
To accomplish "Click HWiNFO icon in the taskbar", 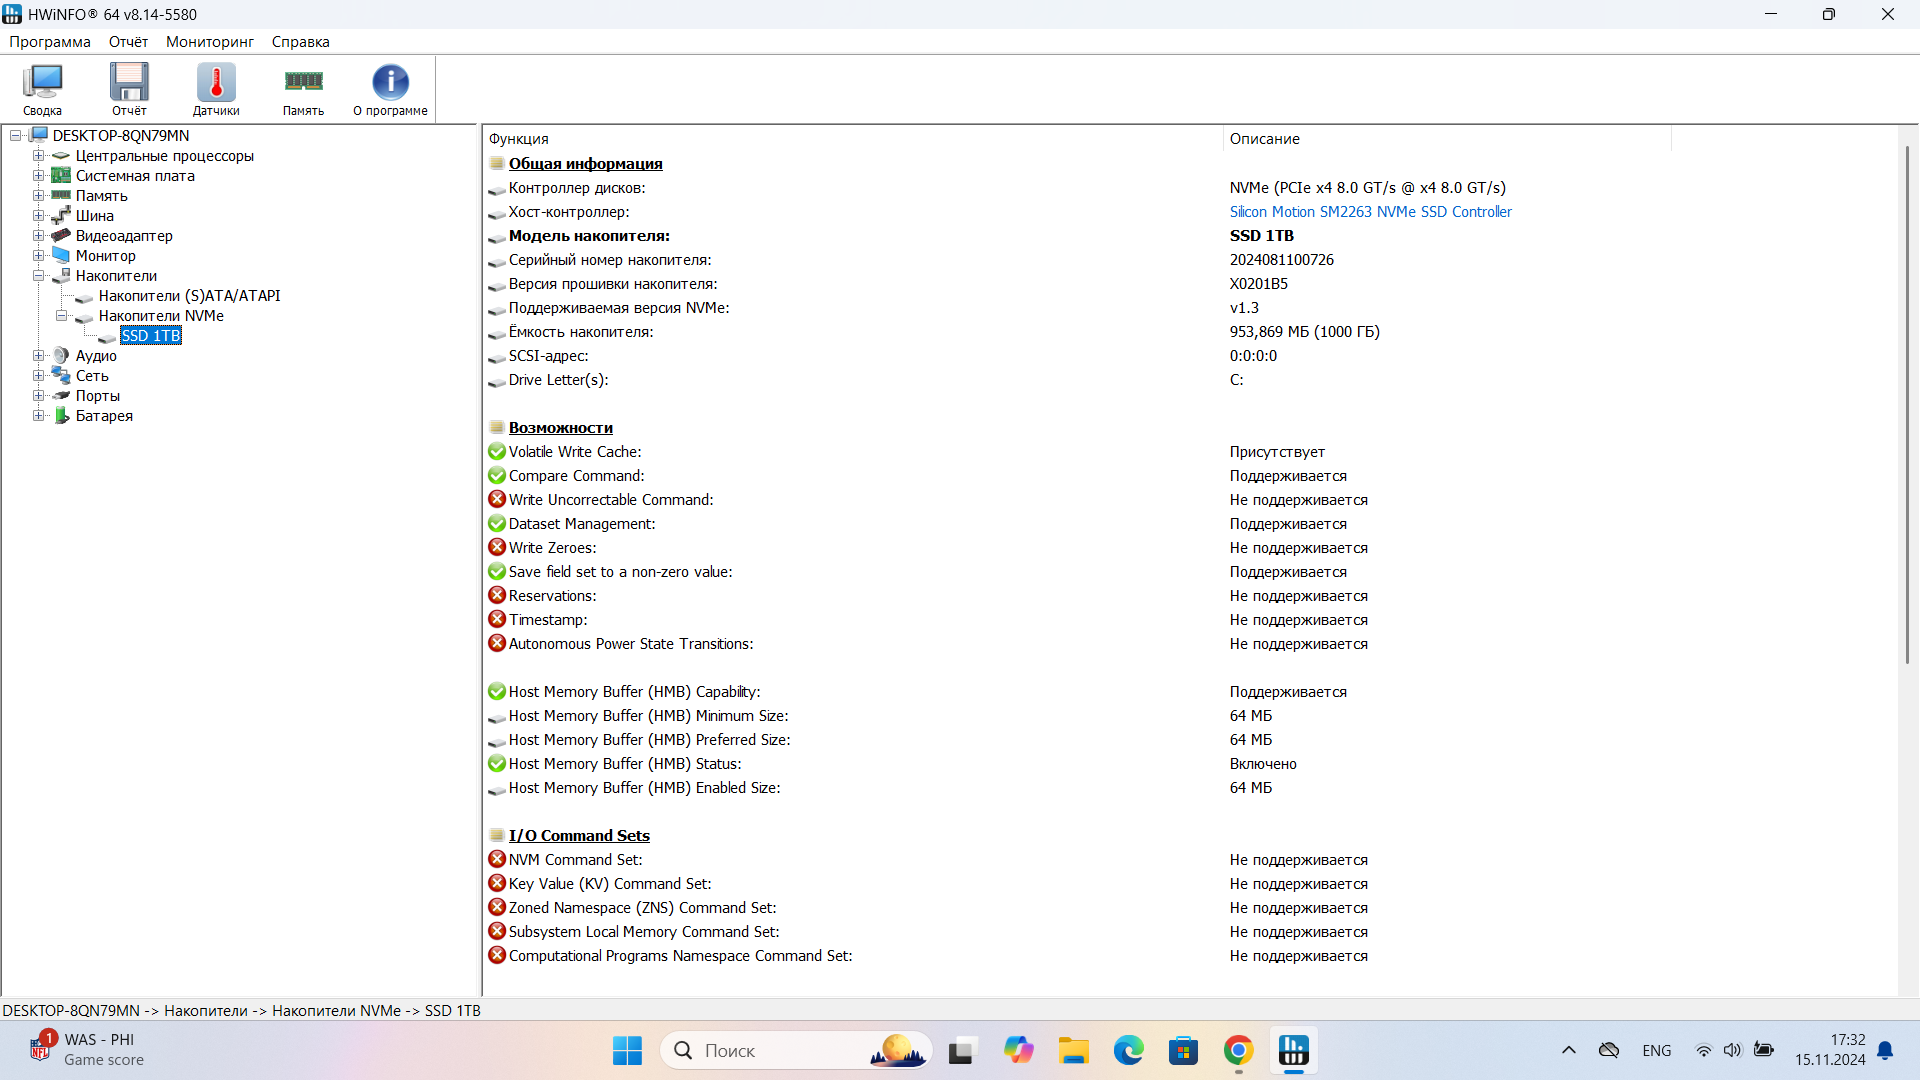I will [x=1293, y=1050].
